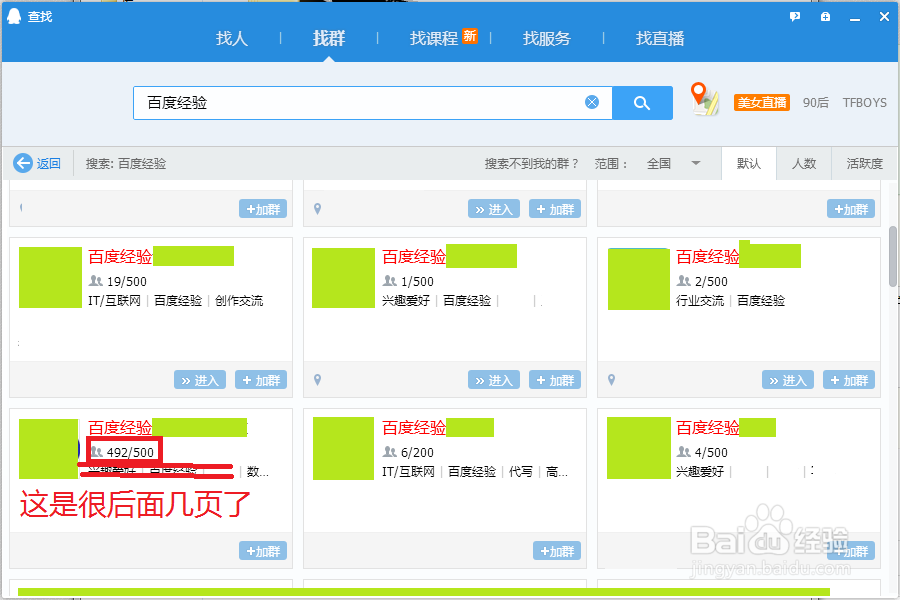
Task: Click IT/互联网 tag in 6/200 group
Action: (x=408, y=472)
